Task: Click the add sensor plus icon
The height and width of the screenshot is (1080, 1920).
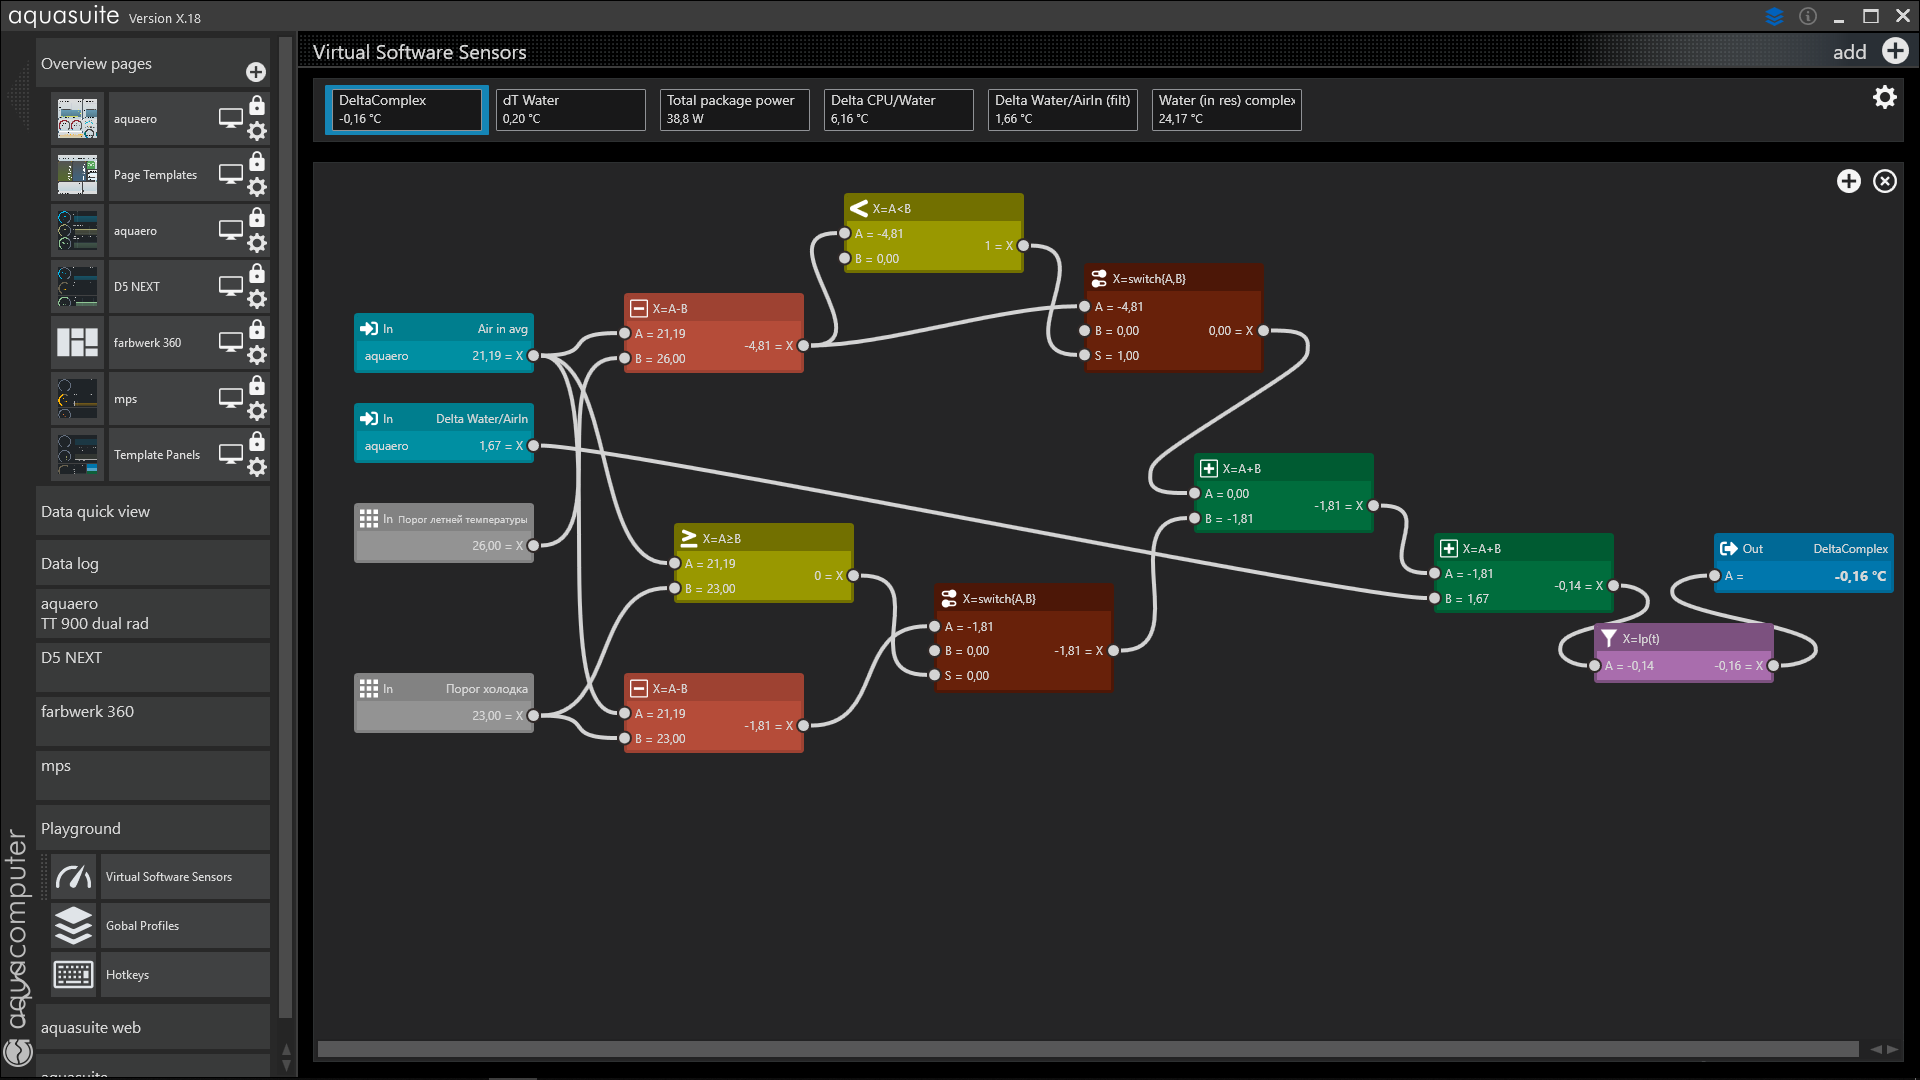Action: coord(1895,51)
